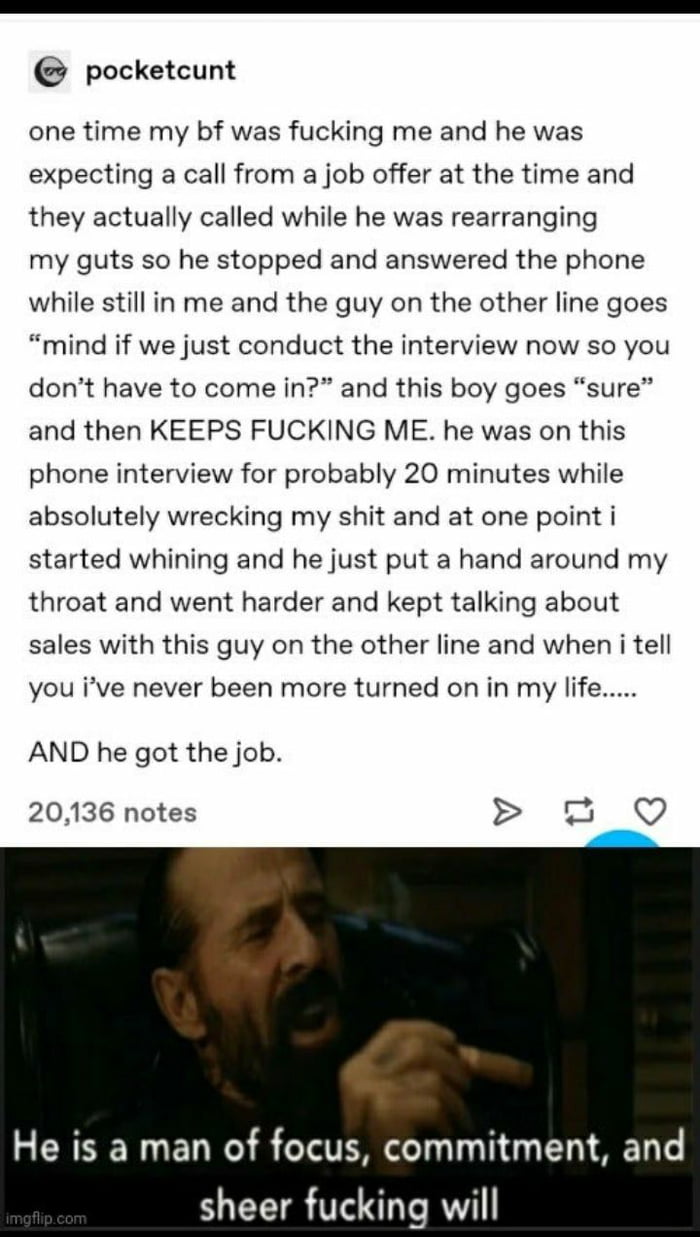Image resolution: width=700 pixels, height=1237 pixels.
Task: Click the line beginning "they actually called"
Action: point(312,217)
